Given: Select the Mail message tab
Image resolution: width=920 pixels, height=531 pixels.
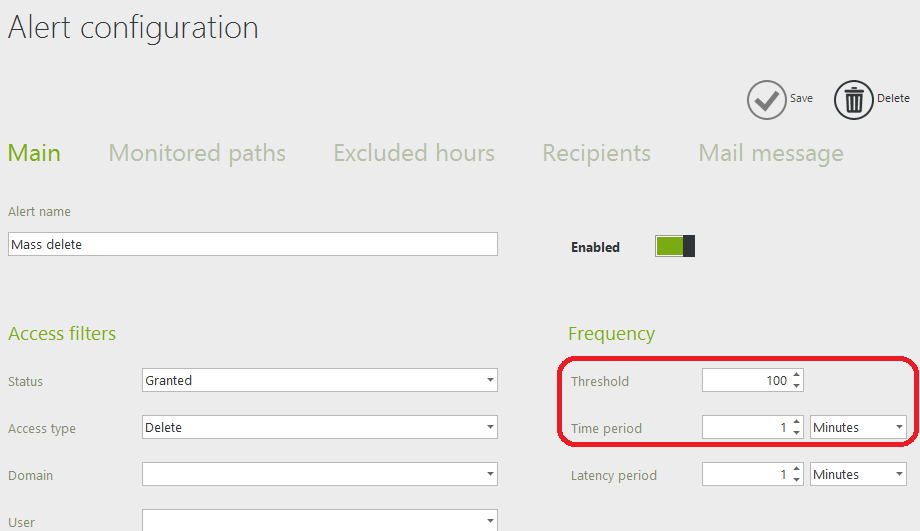Looking at the screenshot, I should click(x=771, y=153).
